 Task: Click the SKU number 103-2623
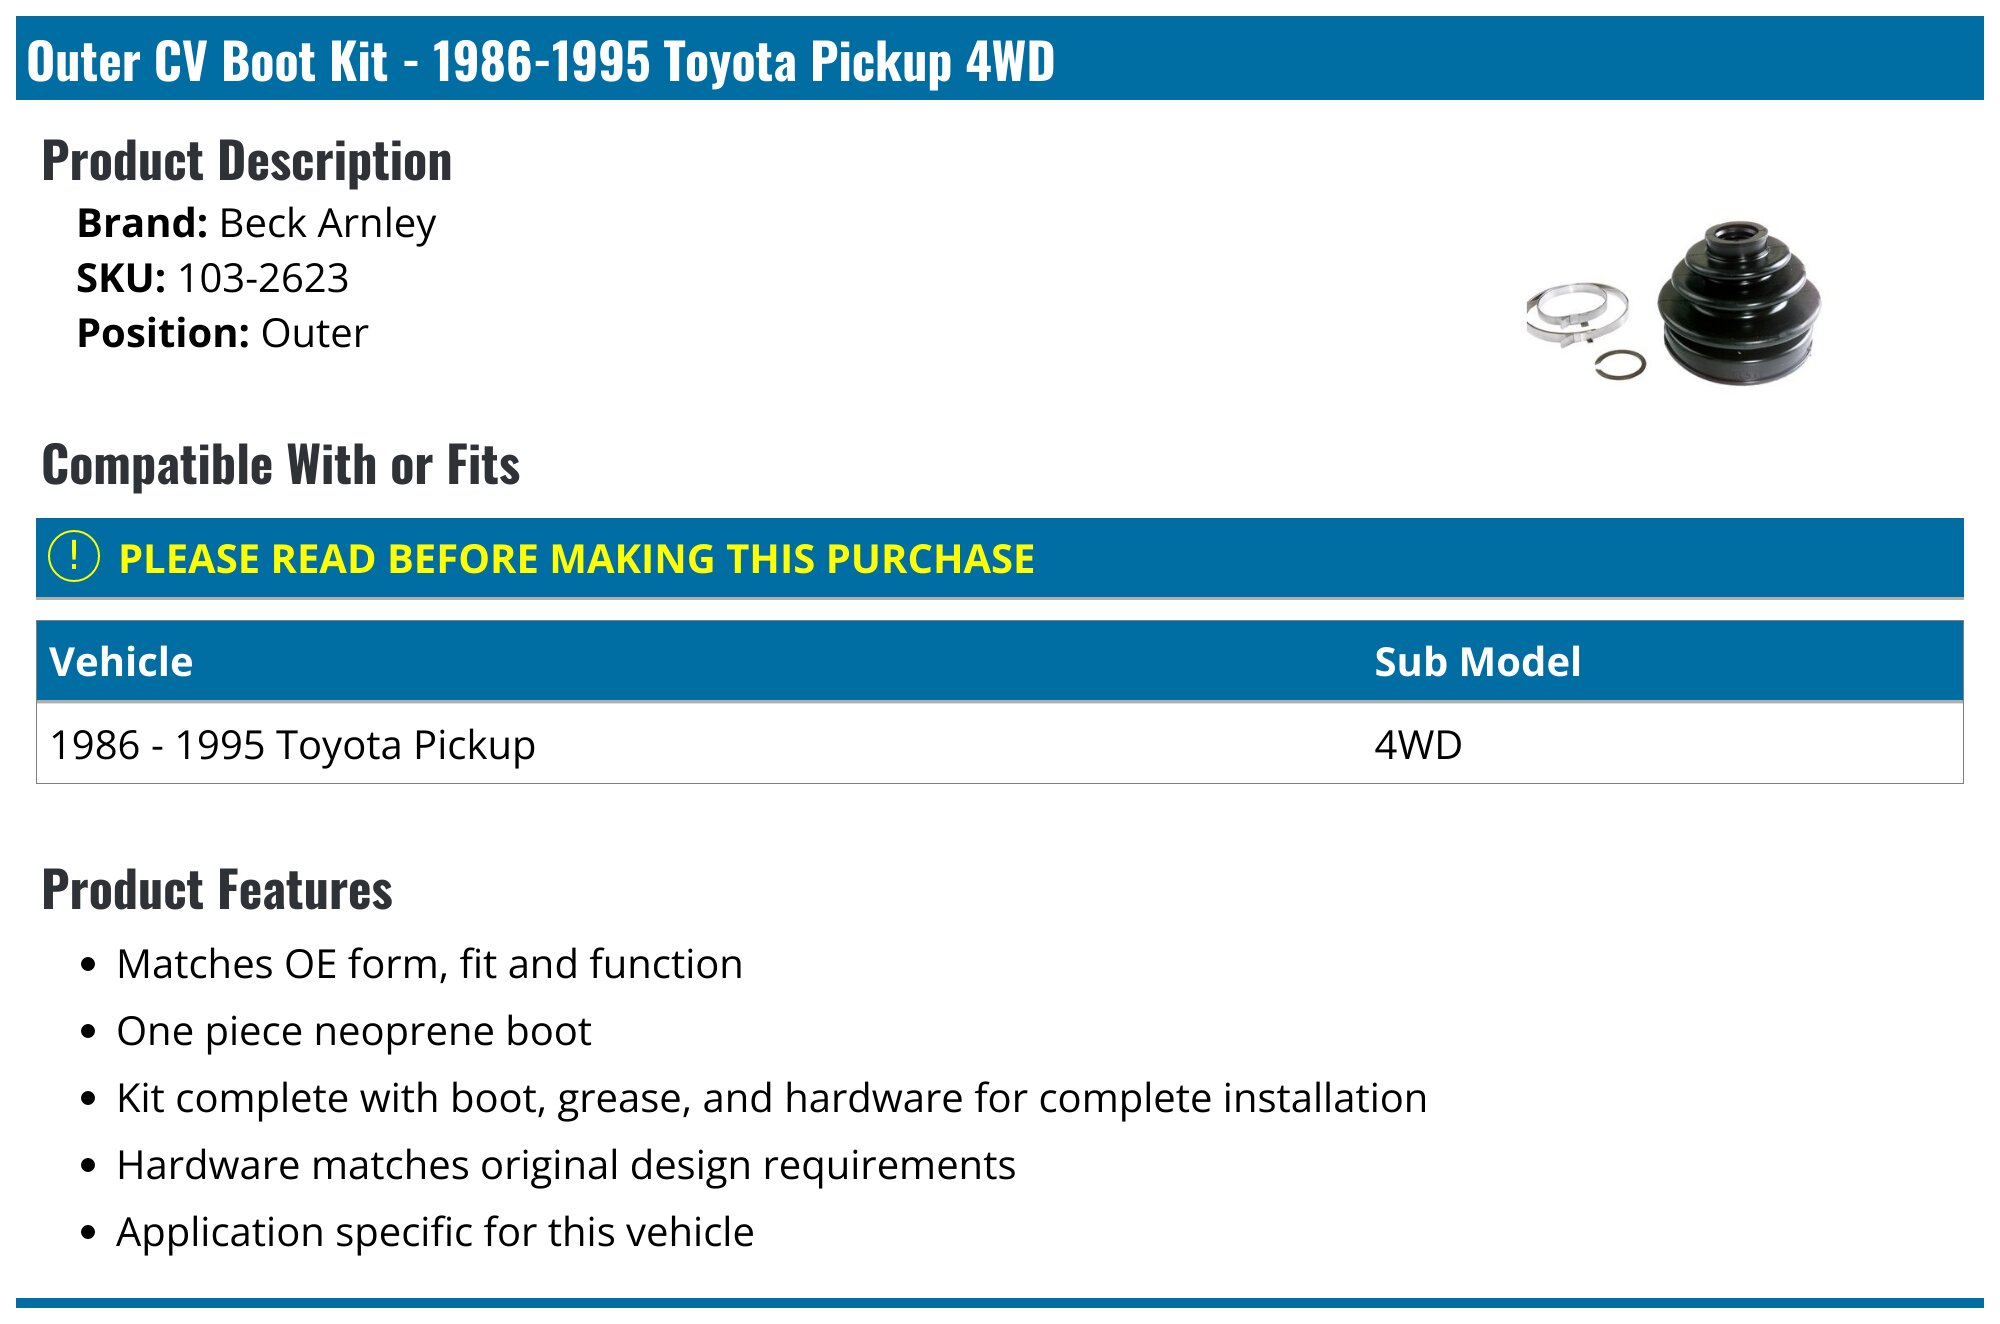[263, 278]
